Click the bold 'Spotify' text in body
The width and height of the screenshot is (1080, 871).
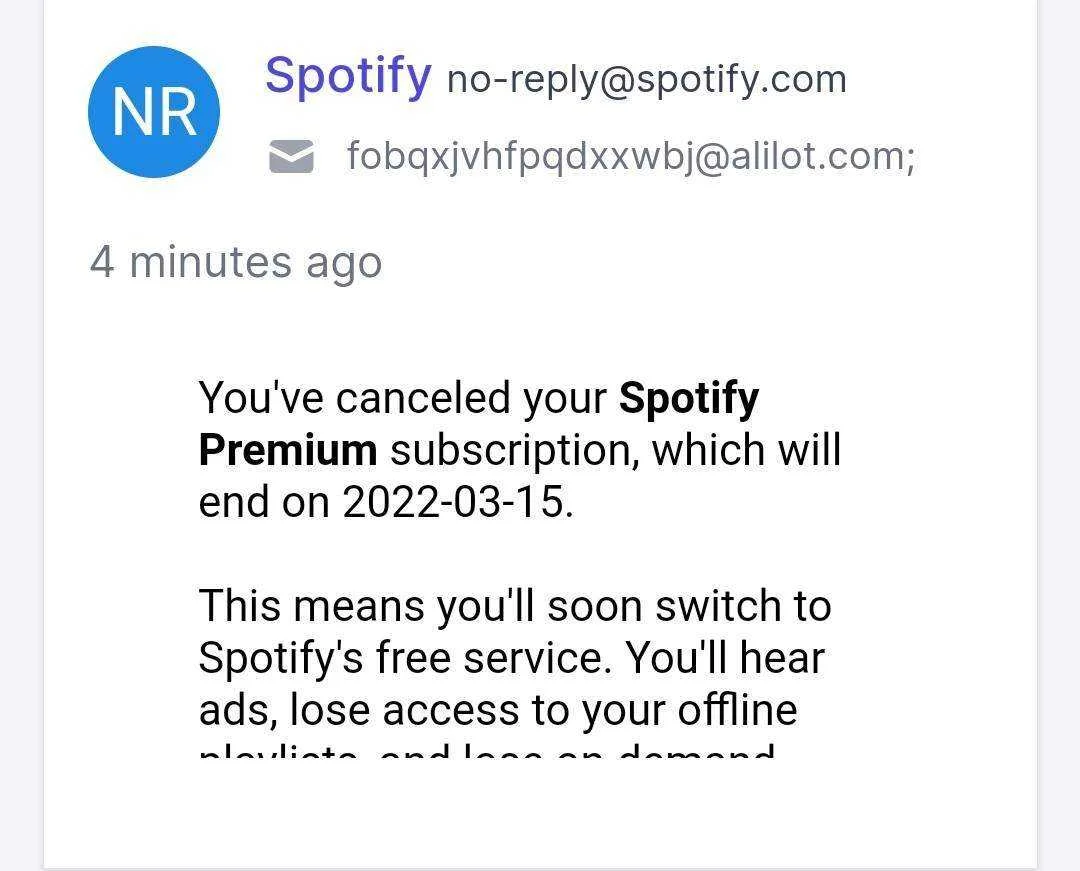click(x=689, y=399)
